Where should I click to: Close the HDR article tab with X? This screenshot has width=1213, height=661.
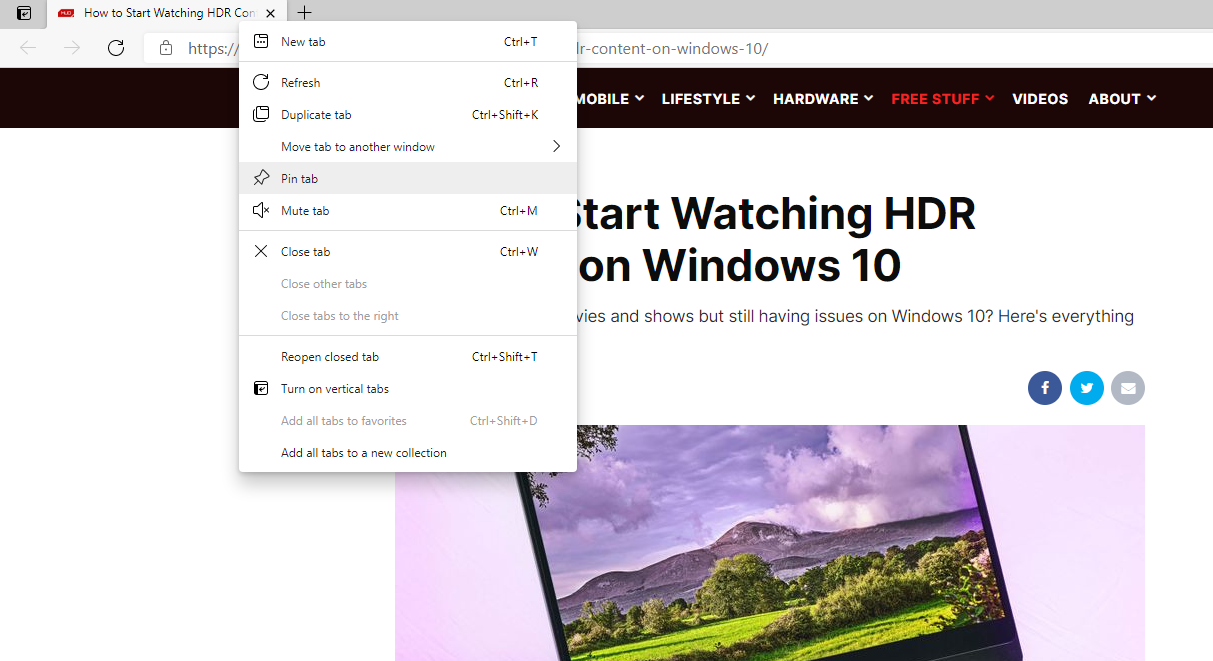(x=270, y=13)
